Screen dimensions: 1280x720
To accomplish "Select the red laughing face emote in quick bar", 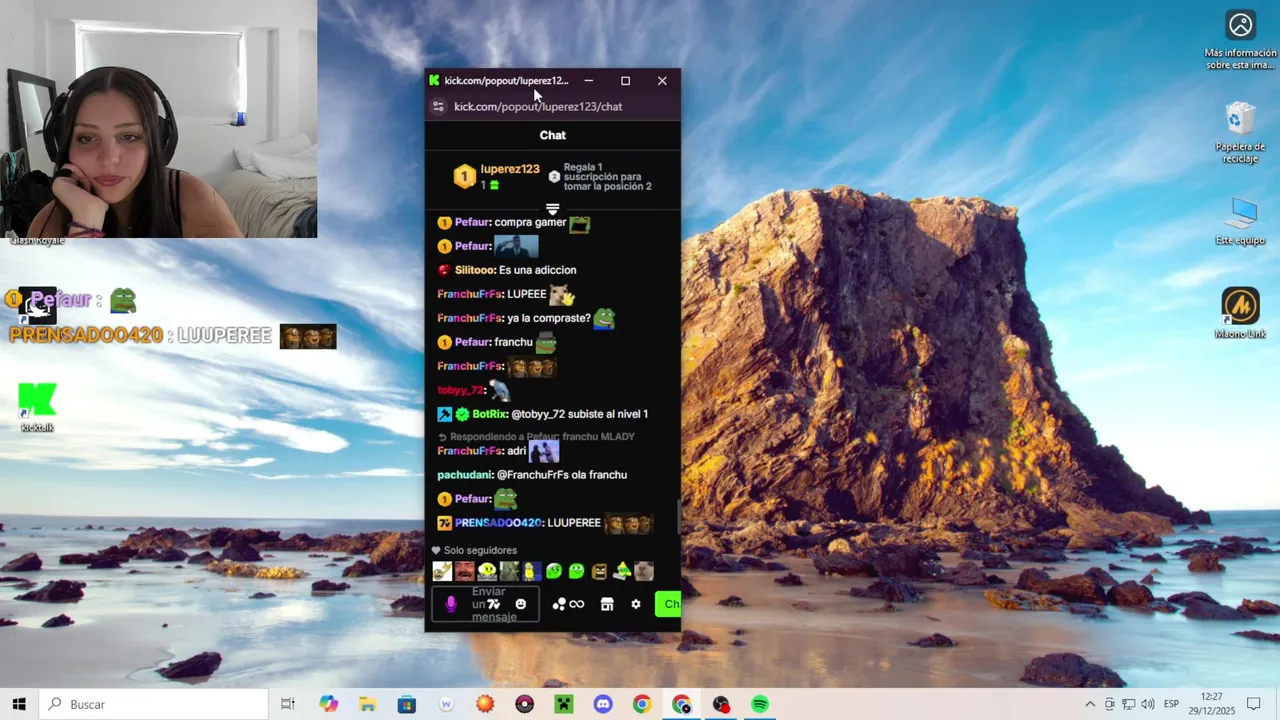I will tap(464, 571).
